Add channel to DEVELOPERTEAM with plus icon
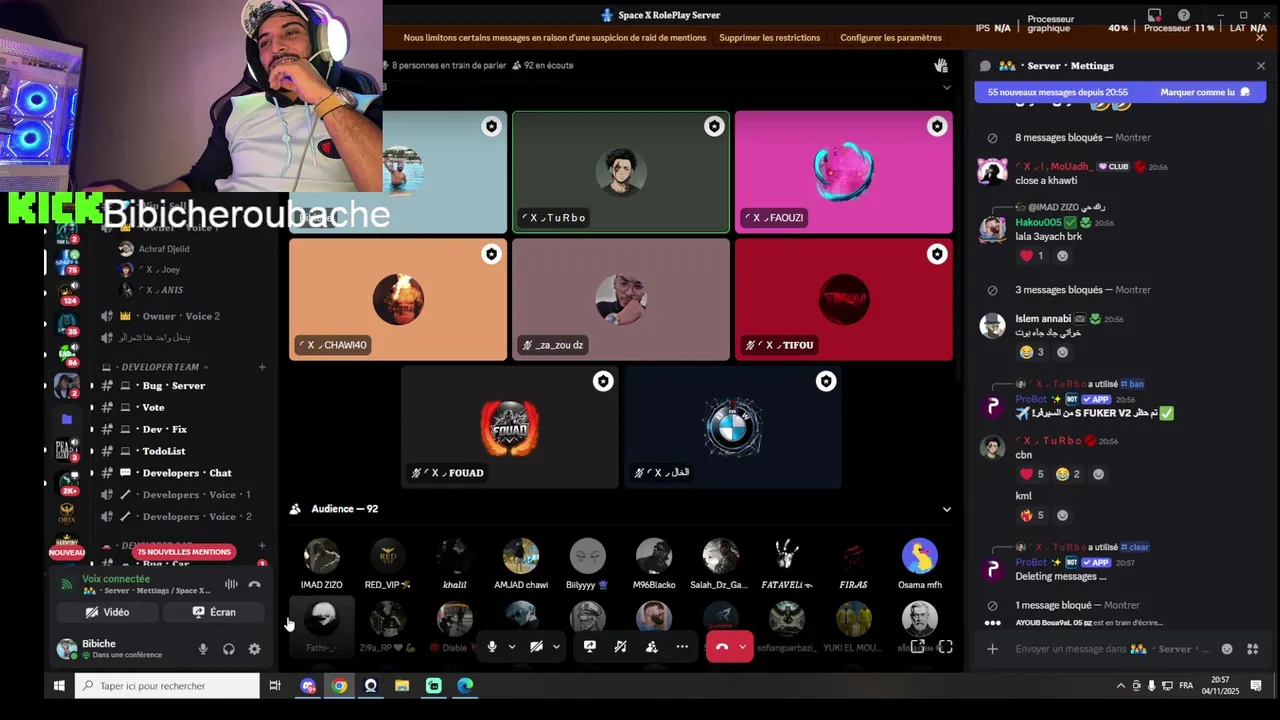The width and height of the screenshot is (1280, 720). pyautogui.click(x=262, y=367)
